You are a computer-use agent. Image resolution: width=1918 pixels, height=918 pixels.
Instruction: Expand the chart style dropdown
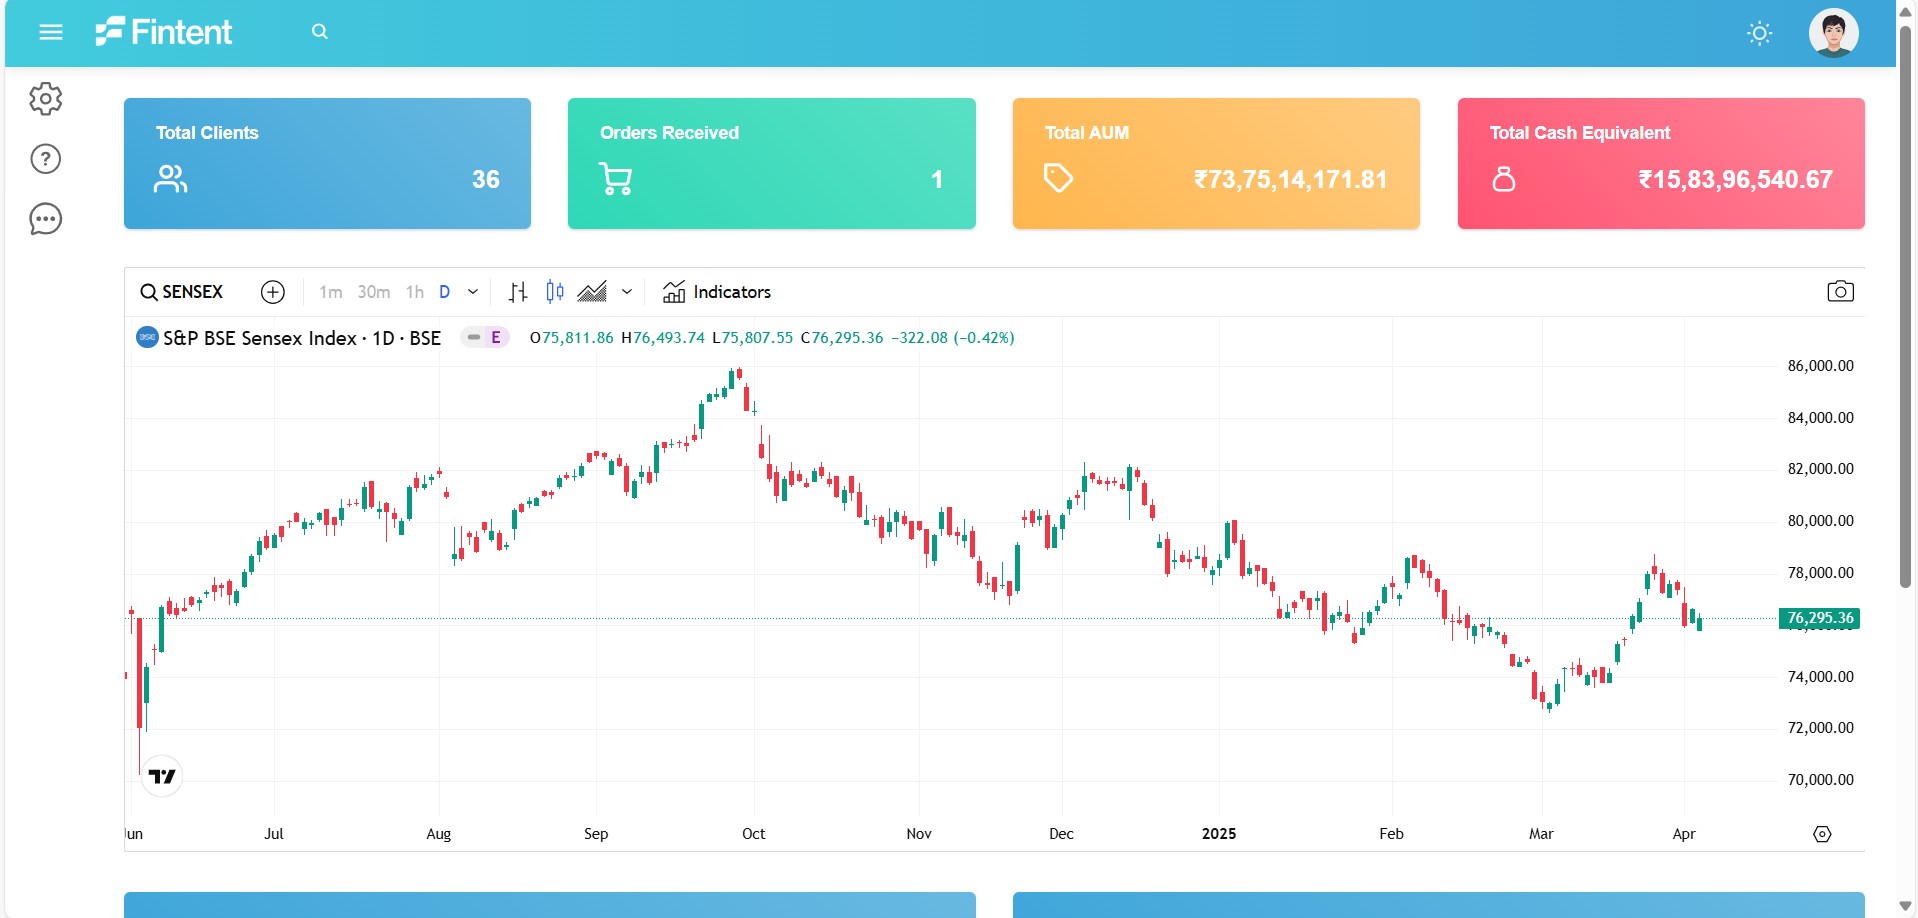tap(627, 292)
